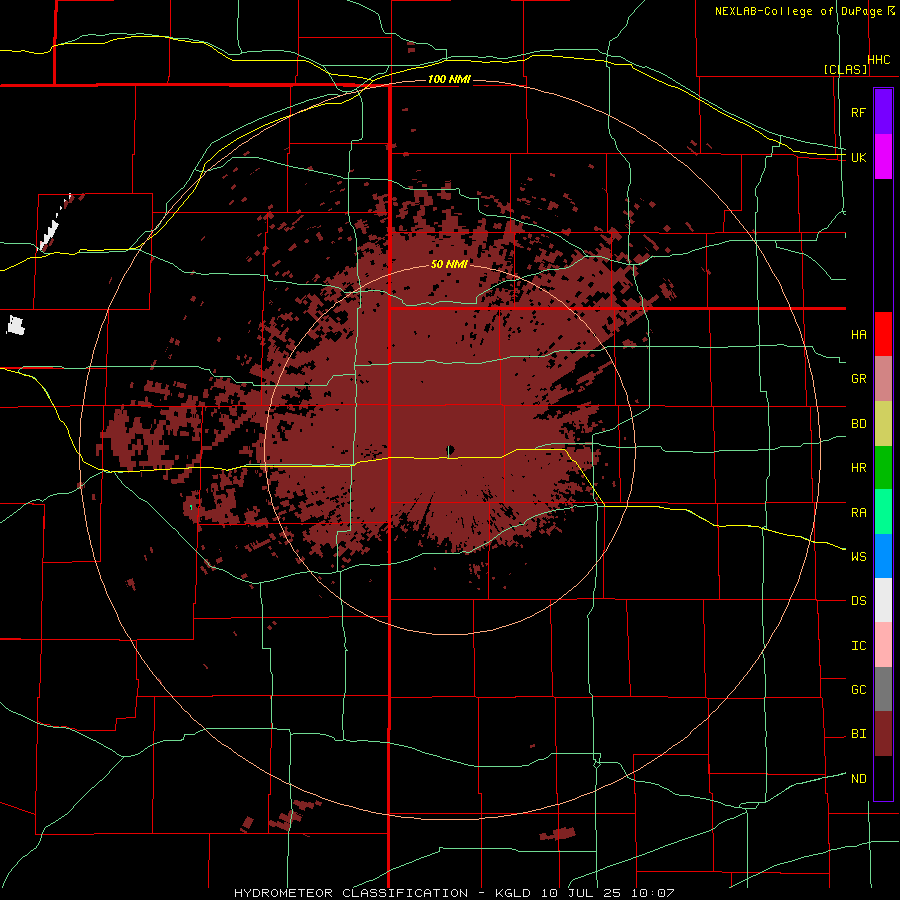Click the RA legend label
The height and width of the screenshot is (900, 900).
coord(858,513)
